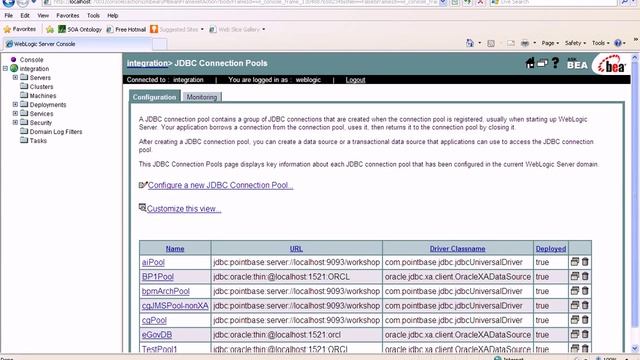Open the aiPool pool link

[153, 262]
